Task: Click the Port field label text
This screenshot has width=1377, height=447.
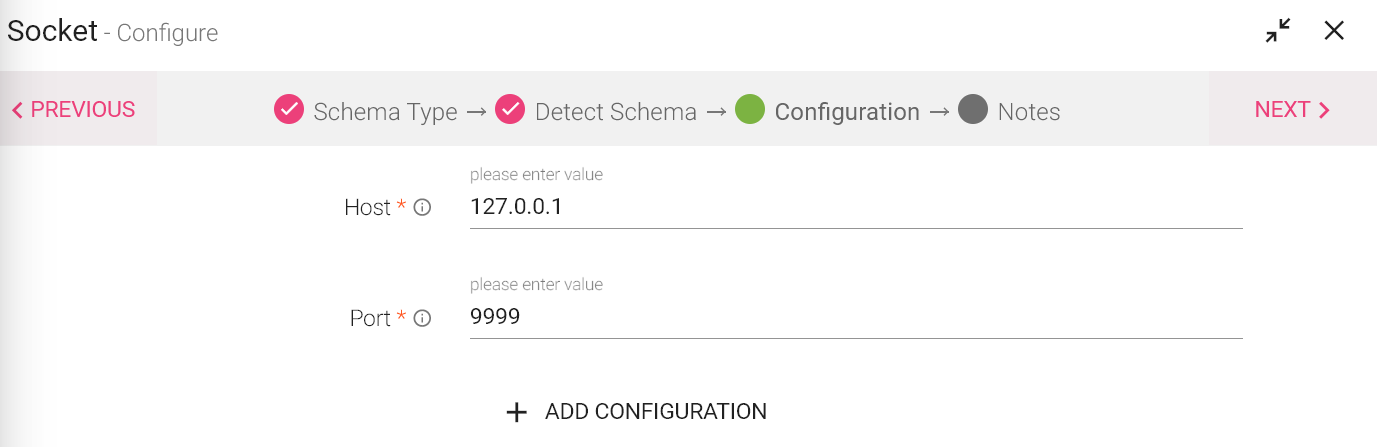Action: point(370,319)
